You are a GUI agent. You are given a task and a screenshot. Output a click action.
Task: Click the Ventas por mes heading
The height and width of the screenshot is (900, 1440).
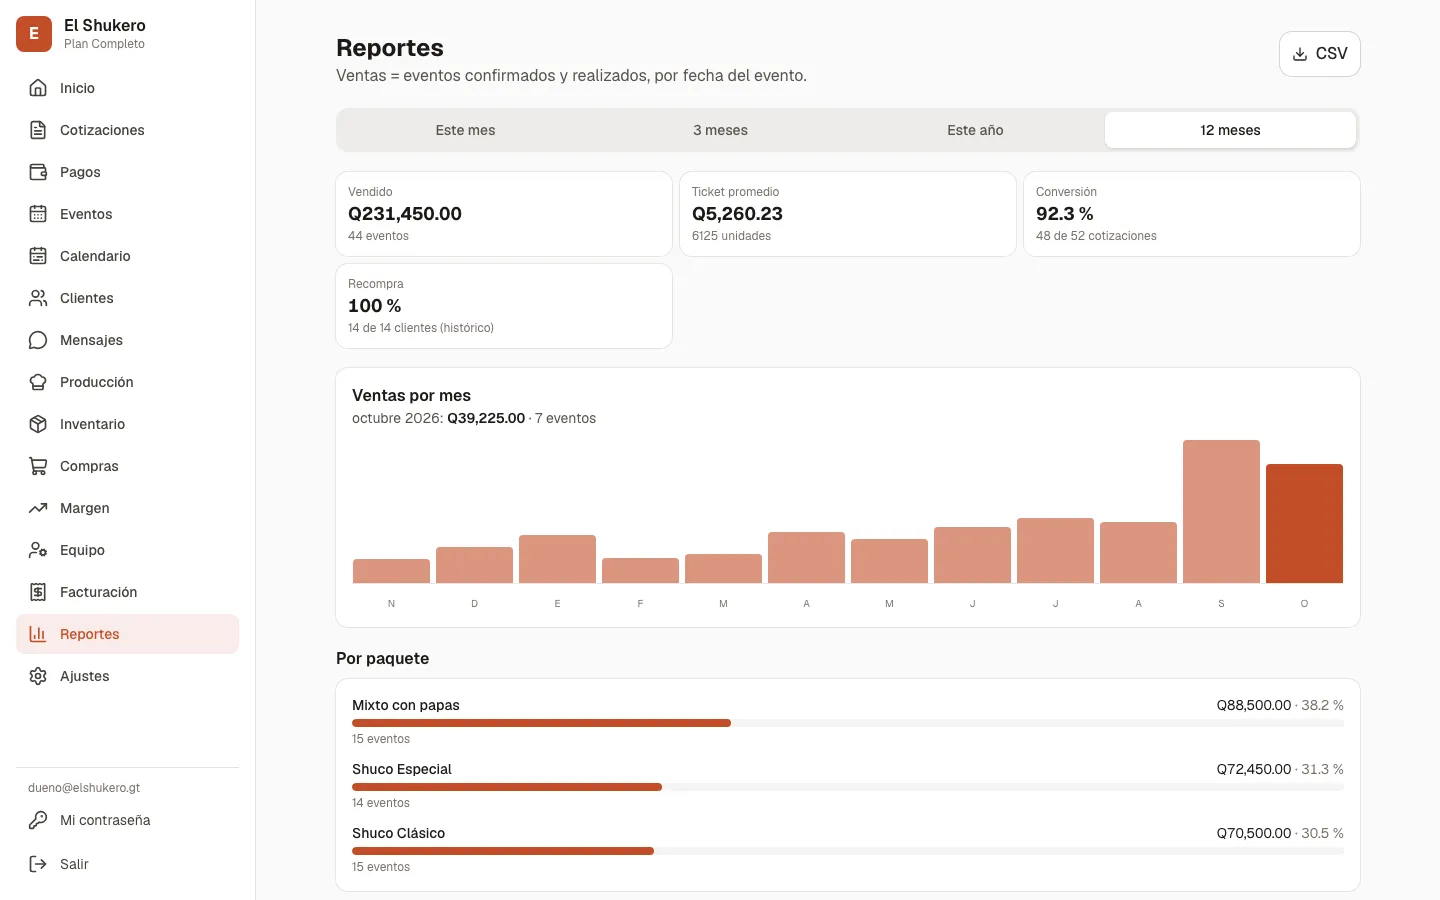411,396
